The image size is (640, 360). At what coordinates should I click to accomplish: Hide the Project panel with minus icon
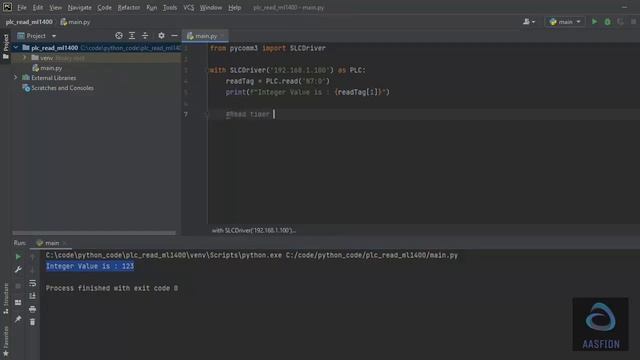pyautogui.click(x=174, y=36)
